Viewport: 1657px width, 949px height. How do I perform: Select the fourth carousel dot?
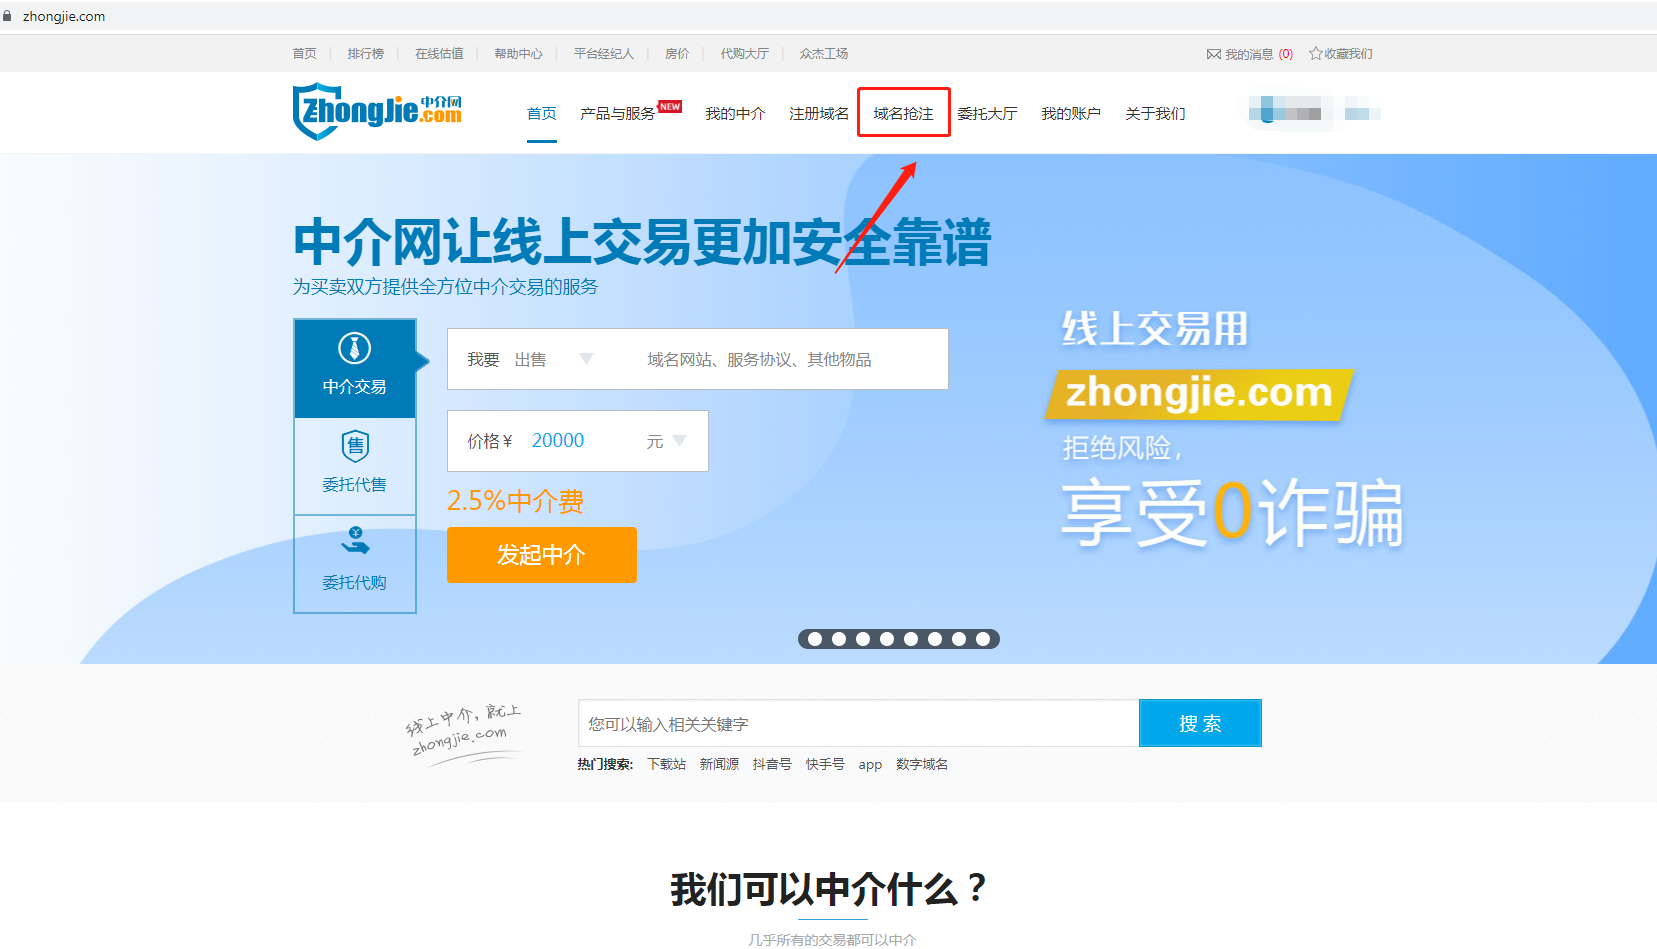[887, 639]
